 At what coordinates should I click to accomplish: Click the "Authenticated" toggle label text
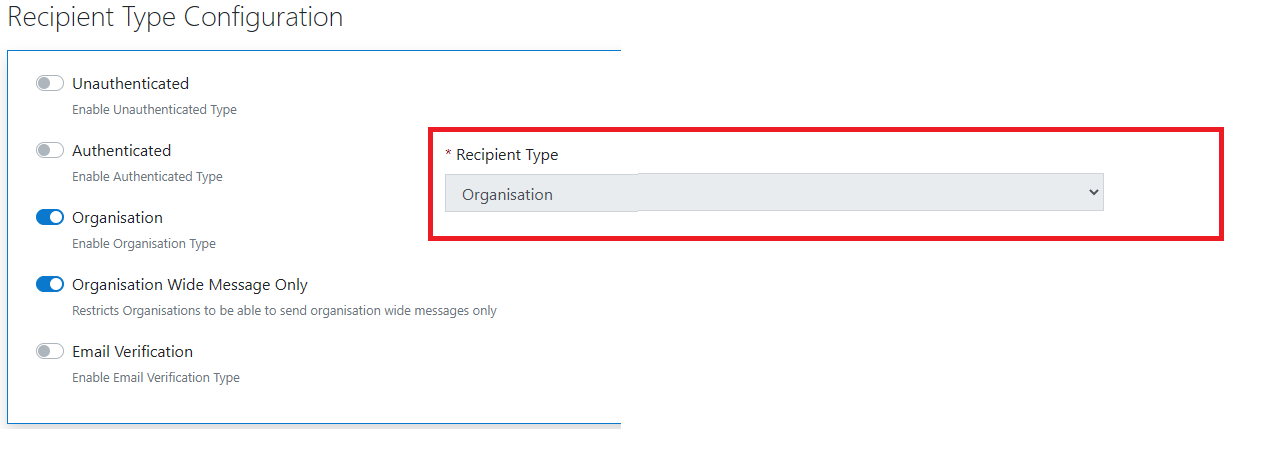click(121, 151)
